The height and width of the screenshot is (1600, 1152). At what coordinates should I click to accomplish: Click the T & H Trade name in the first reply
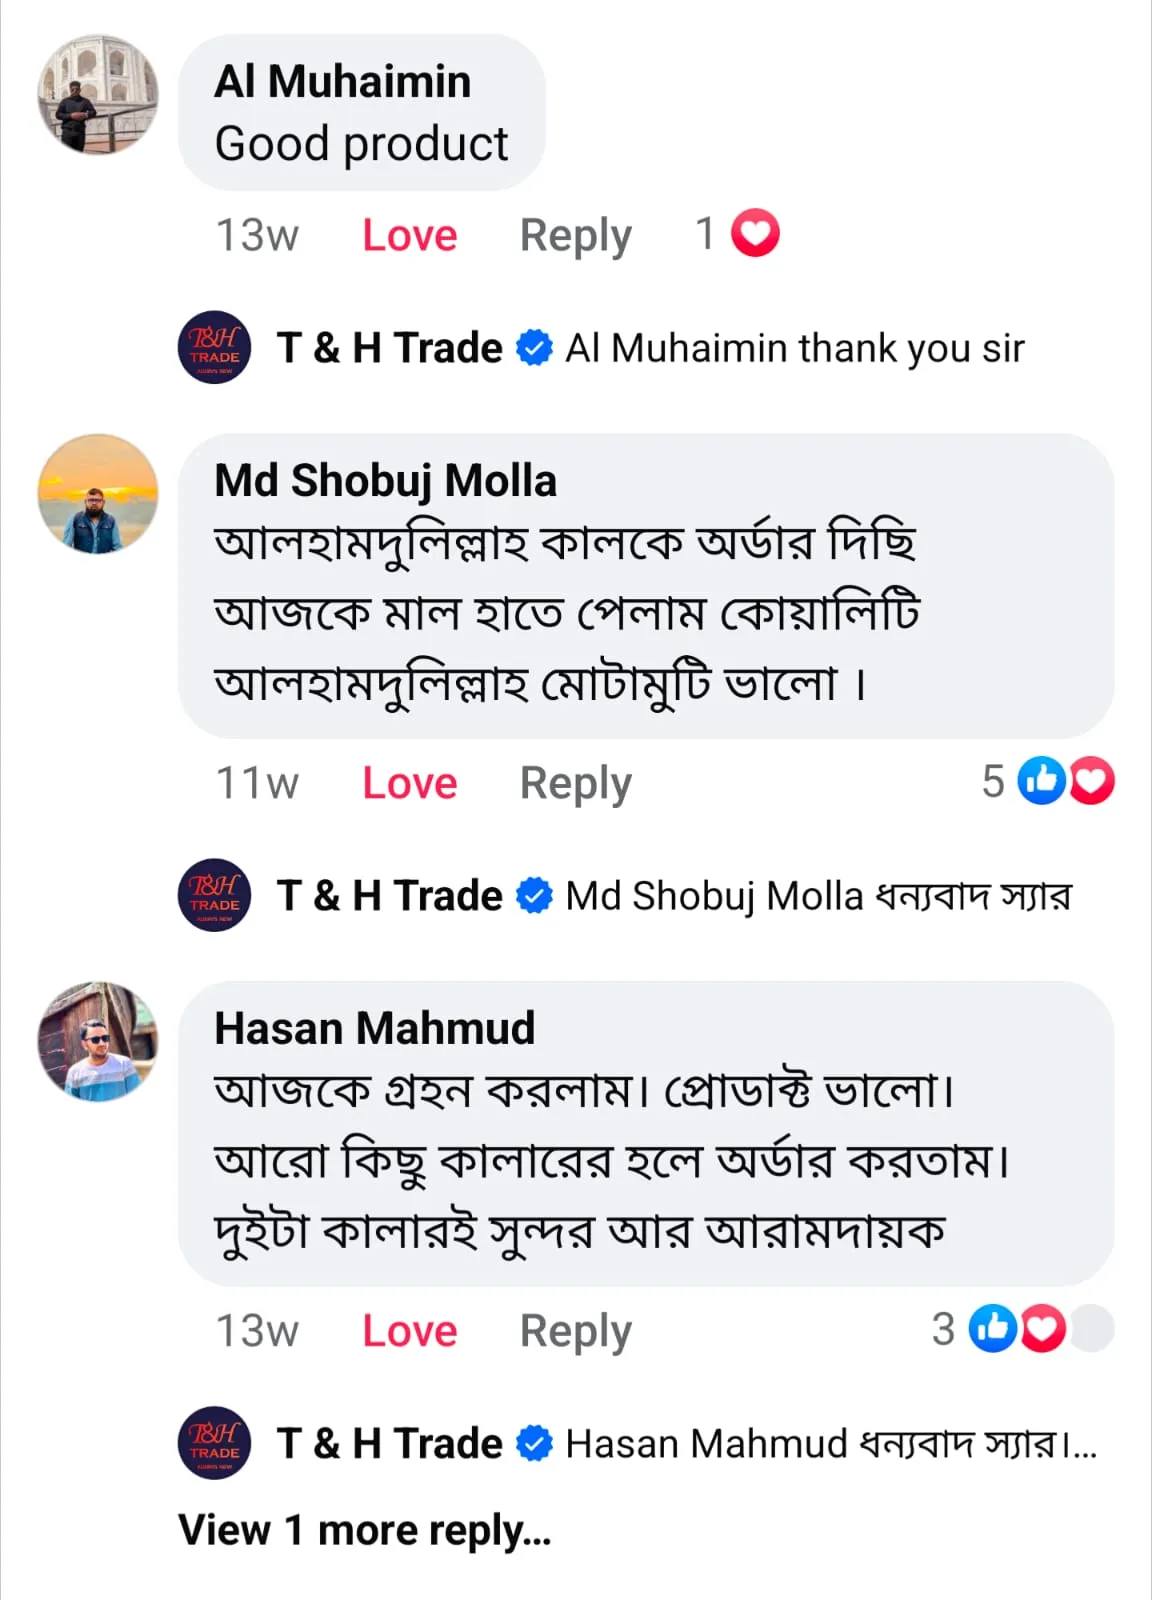[389, 348]
